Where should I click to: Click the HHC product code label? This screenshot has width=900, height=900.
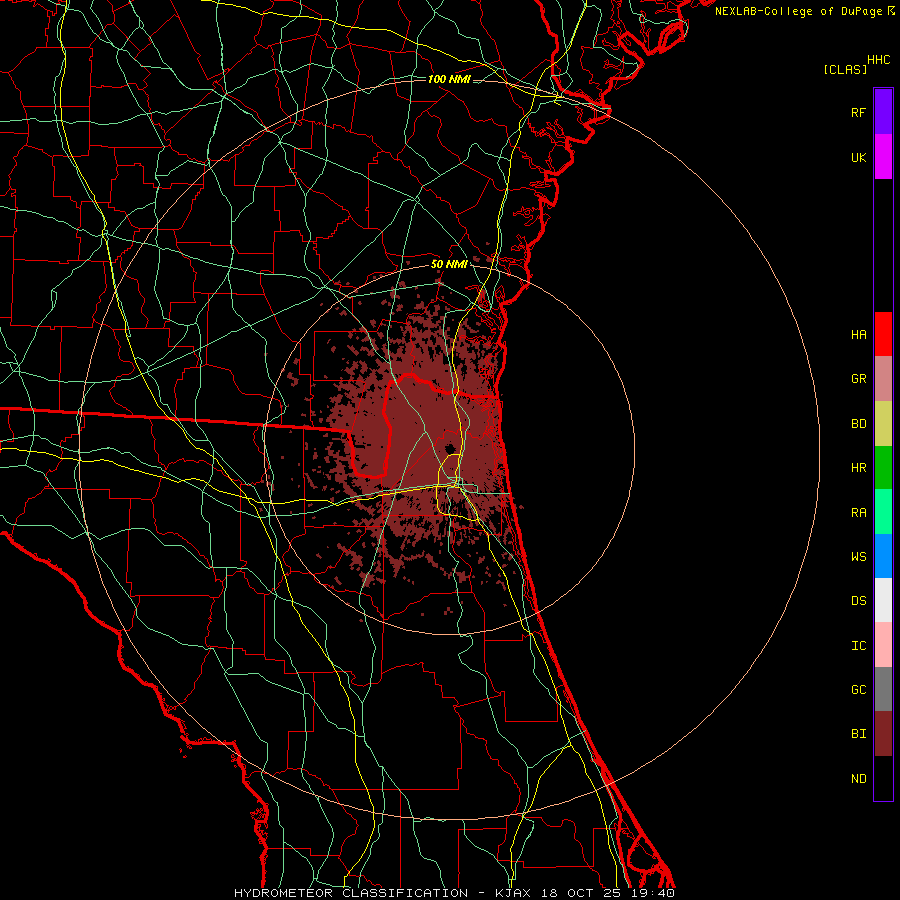pos(879,60)
